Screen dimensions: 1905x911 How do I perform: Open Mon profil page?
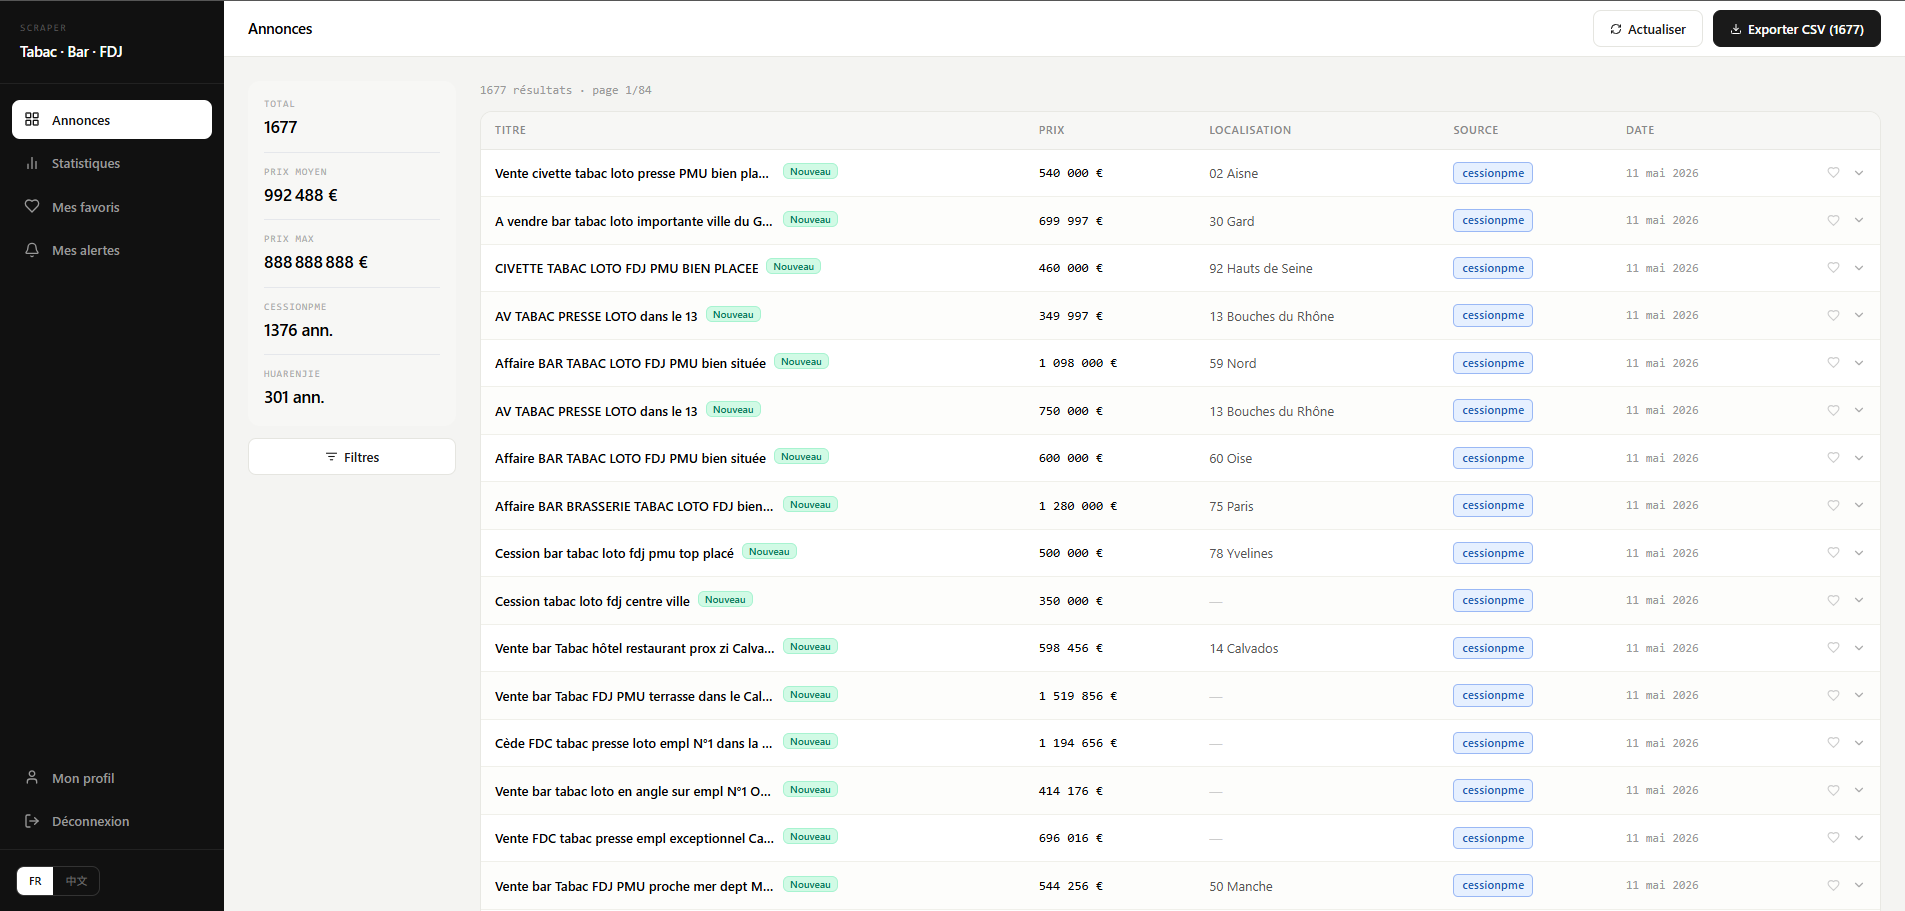tap(112, 778)
